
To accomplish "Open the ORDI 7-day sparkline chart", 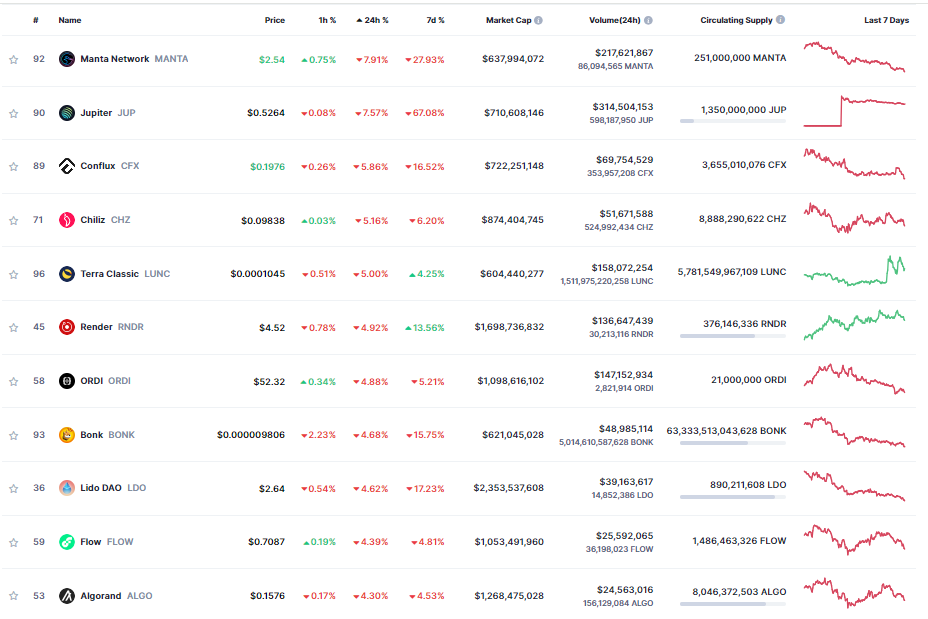I will click(854, 380).
